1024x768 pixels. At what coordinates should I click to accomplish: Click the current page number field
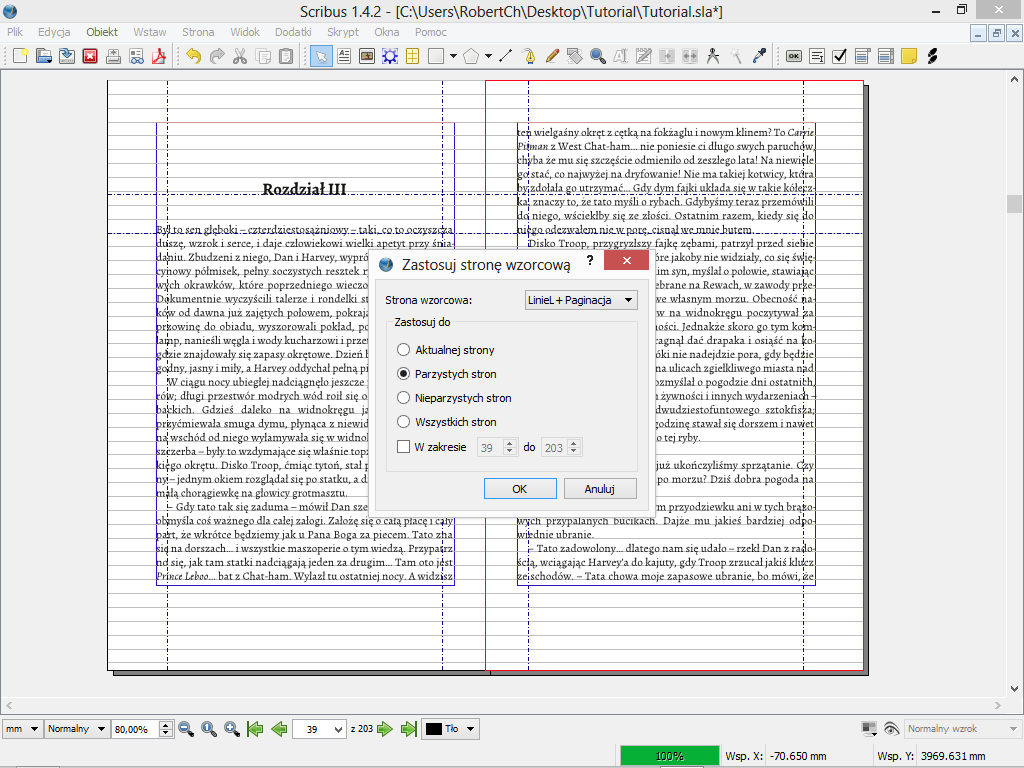point(312,729)
